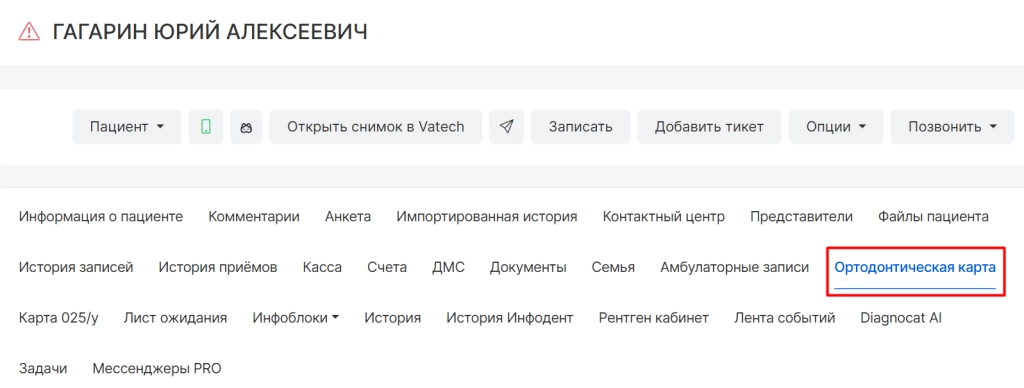Screen dimensions: 1024x388
Task: Open the Рентген кабинет tab
Action: point(654,318)
